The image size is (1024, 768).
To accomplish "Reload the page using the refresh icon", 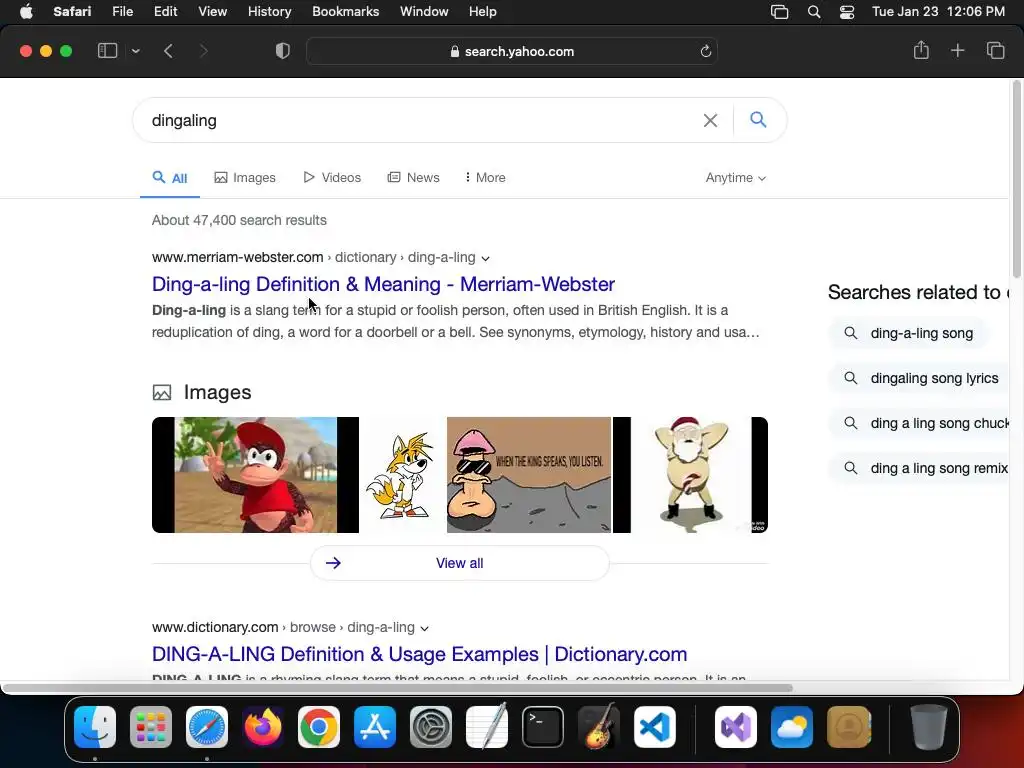I will point(705,51).
